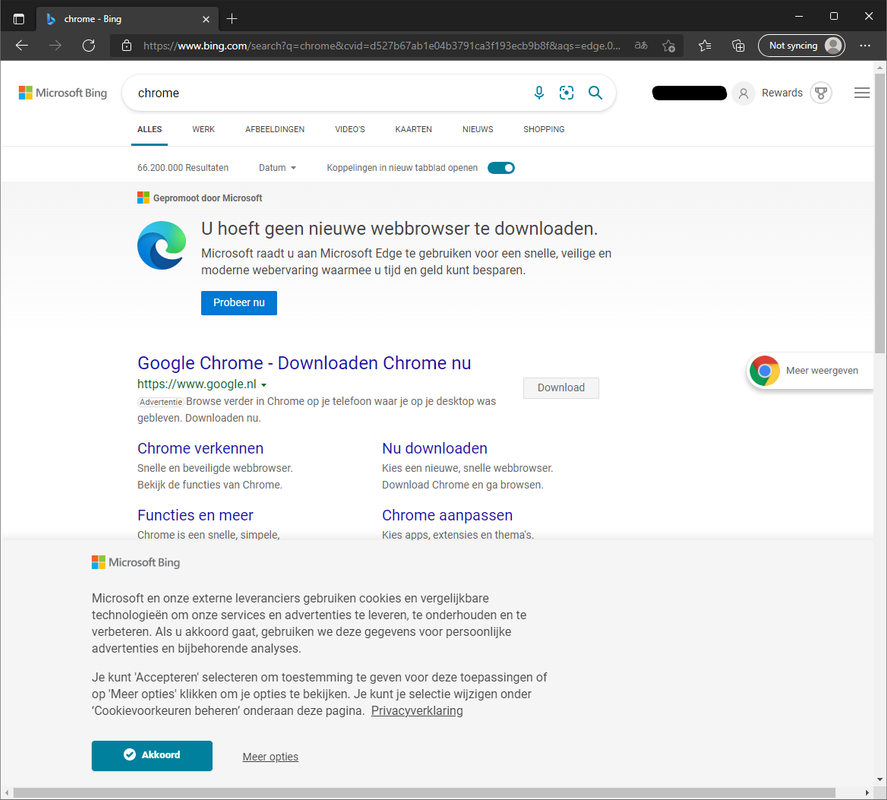
Task: Add this page to favorites star
Action: (x=669, y=46)
